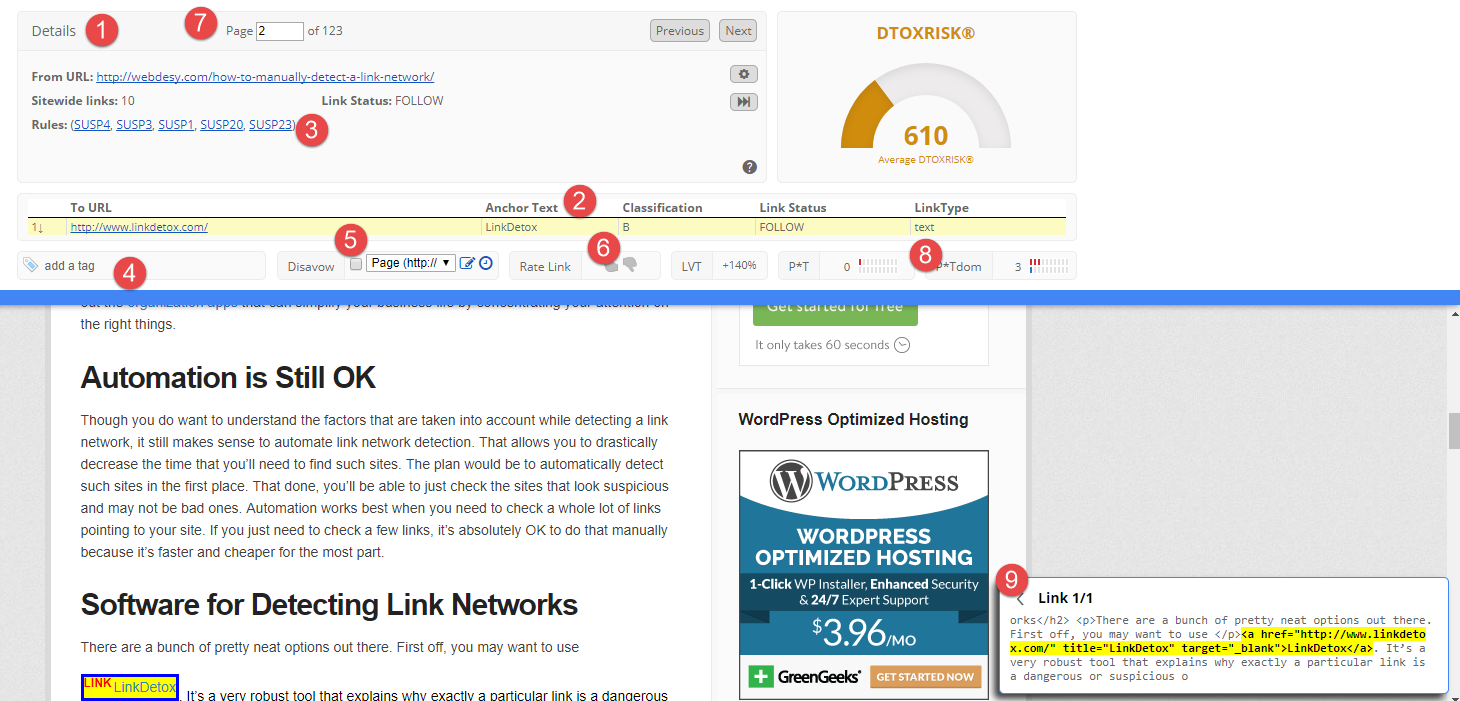Click the highlighted anchor HTML code snippet
Screen dimensions: 1460x701
pyautogui.click(x=1217, y=641)
